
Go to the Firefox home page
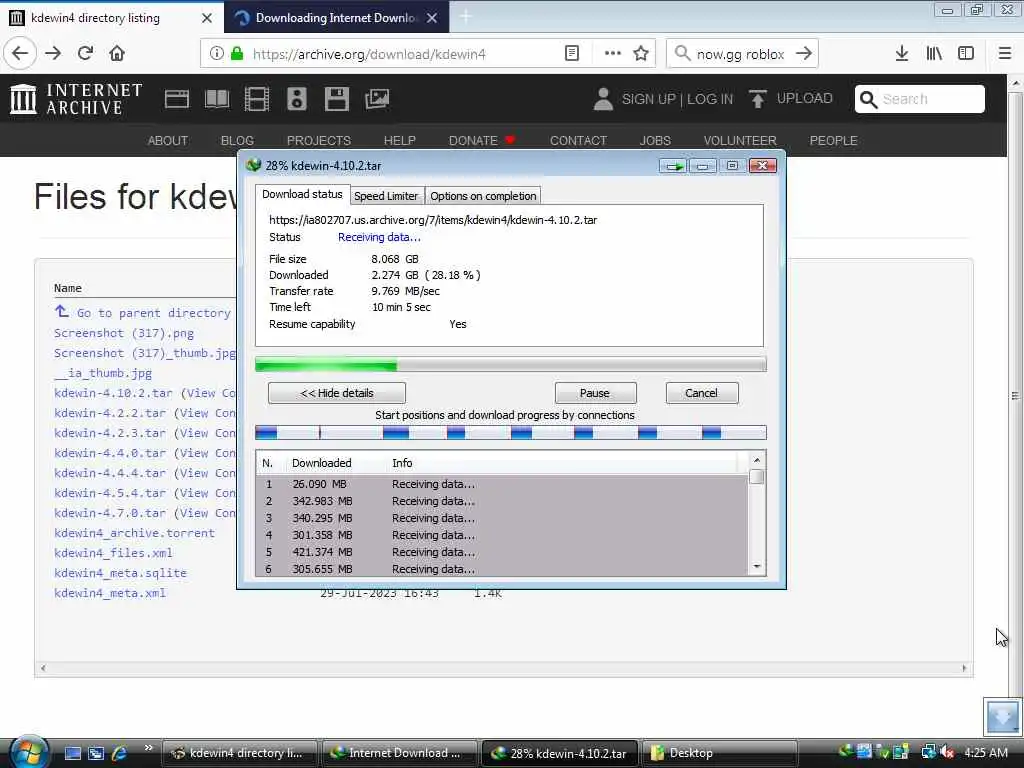(x=117, y=53)
